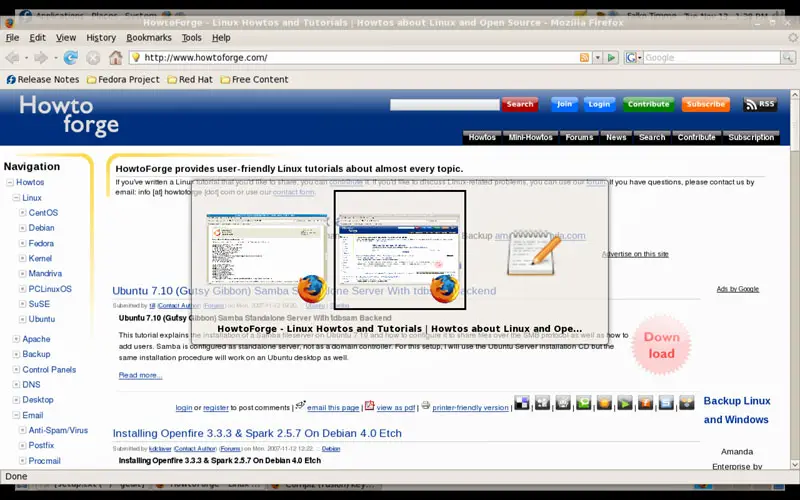Select the text editor notepad in switcher
The width and height of the screenshot is (800, 500).
coord(534,252)
